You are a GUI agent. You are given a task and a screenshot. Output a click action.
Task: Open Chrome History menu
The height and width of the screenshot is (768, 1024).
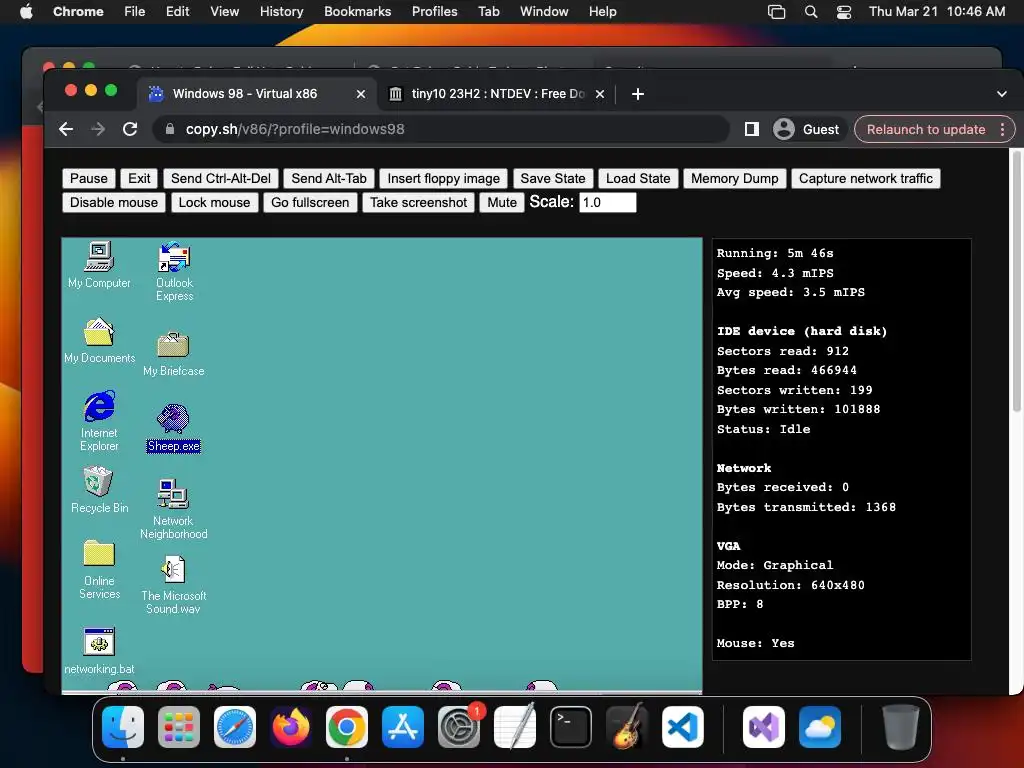pos(281,12)
